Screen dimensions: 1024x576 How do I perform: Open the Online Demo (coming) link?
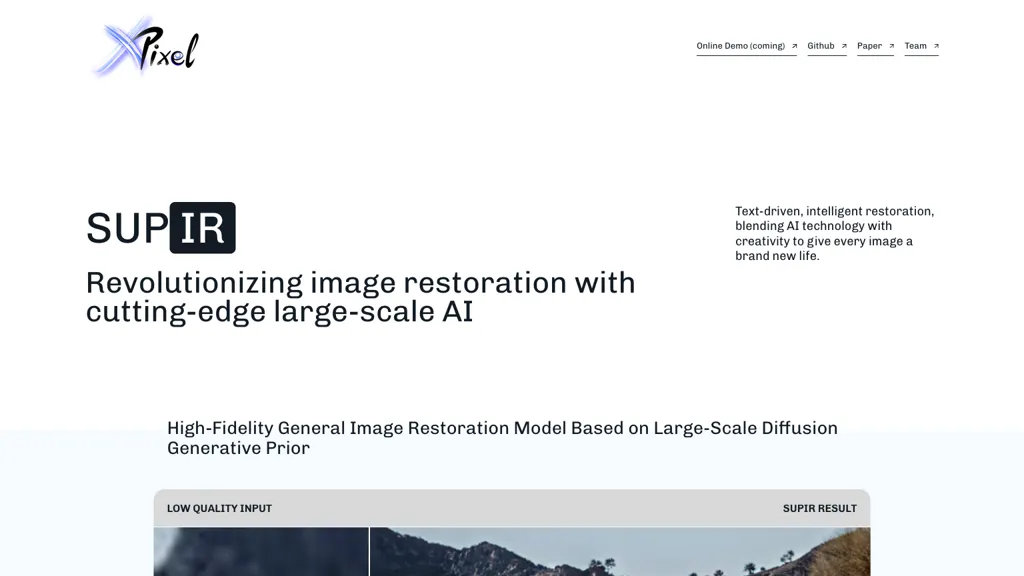click(x=740, y=46)
